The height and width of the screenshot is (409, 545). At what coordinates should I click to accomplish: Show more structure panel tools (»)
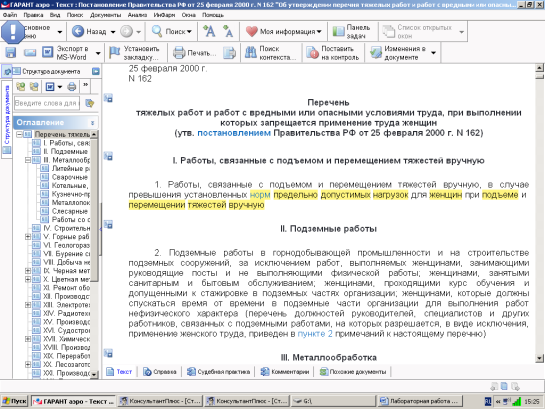tap(86, 85)
